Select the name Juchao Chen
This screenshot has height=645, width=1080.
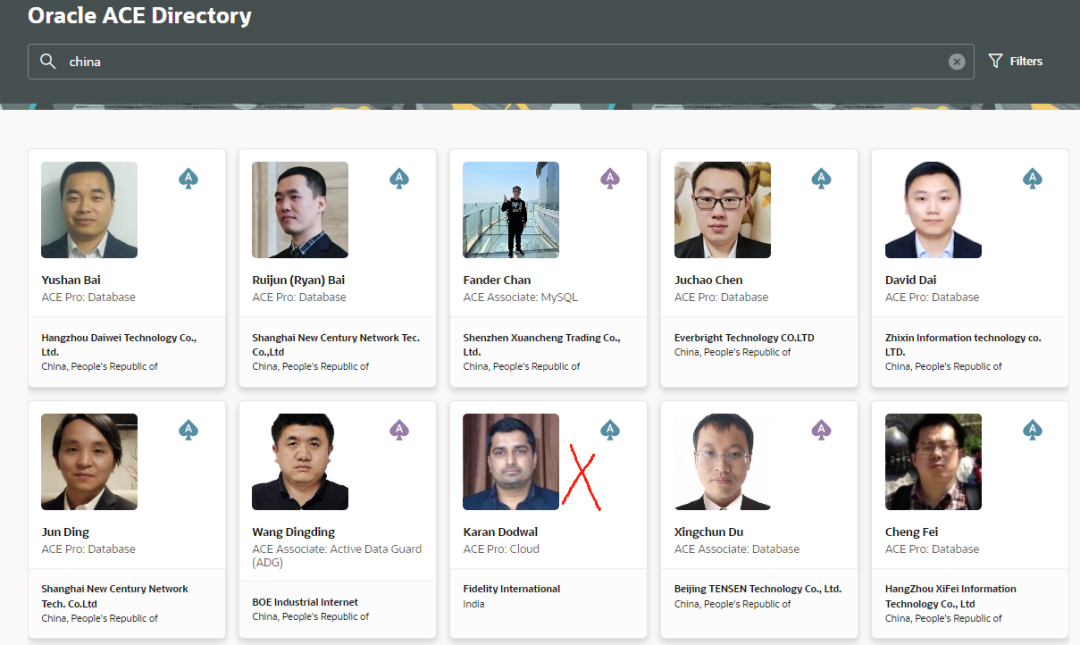click(x=708, y=280)
